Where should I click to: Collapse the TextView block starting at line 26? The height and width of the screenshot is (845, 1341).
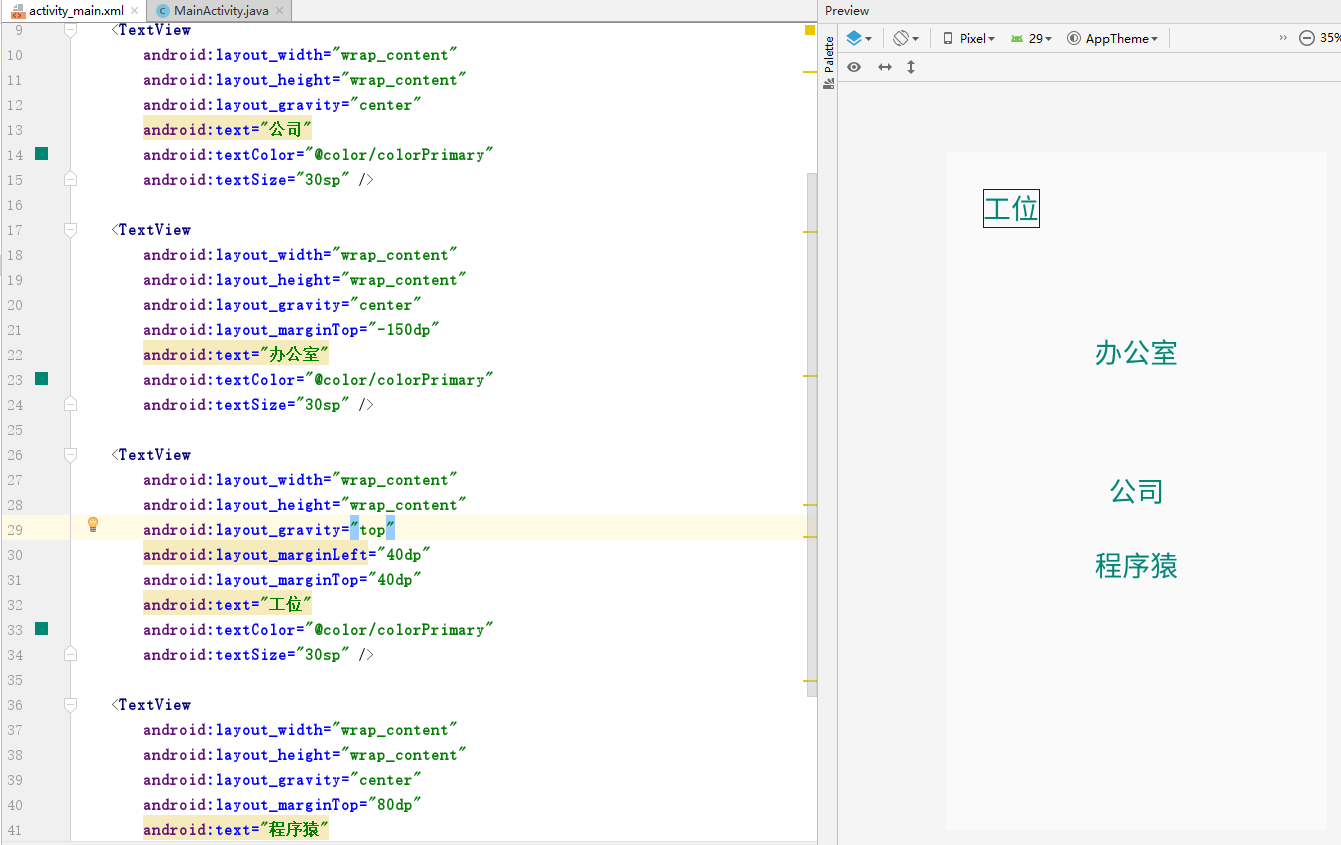pos(70,455)
